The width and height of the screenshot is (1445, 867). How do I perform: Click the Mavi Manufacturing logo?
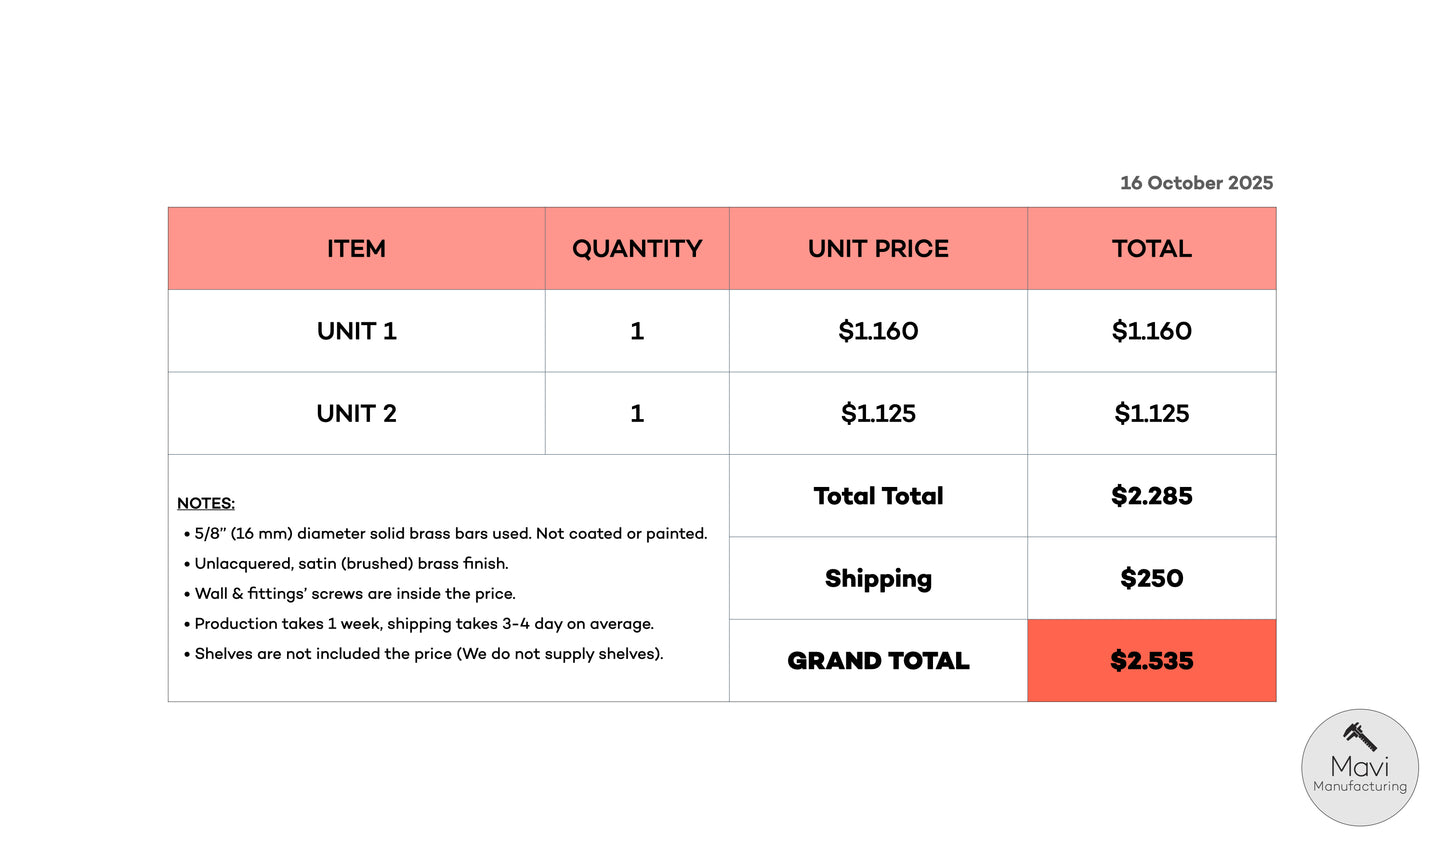(x=1359, y=767)
